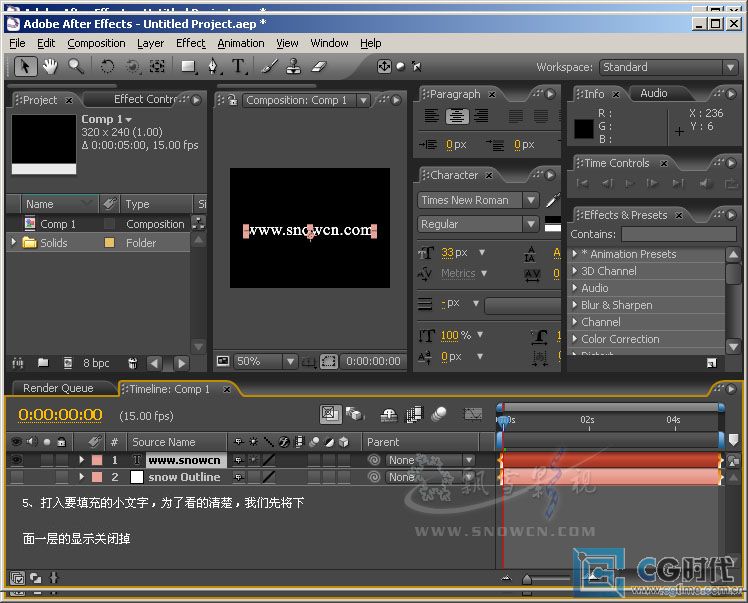Image resolution: width=748 pixels, height=603 pixels.
Task: Enable frame blending icon in timeline
Action: click(414, 414)
